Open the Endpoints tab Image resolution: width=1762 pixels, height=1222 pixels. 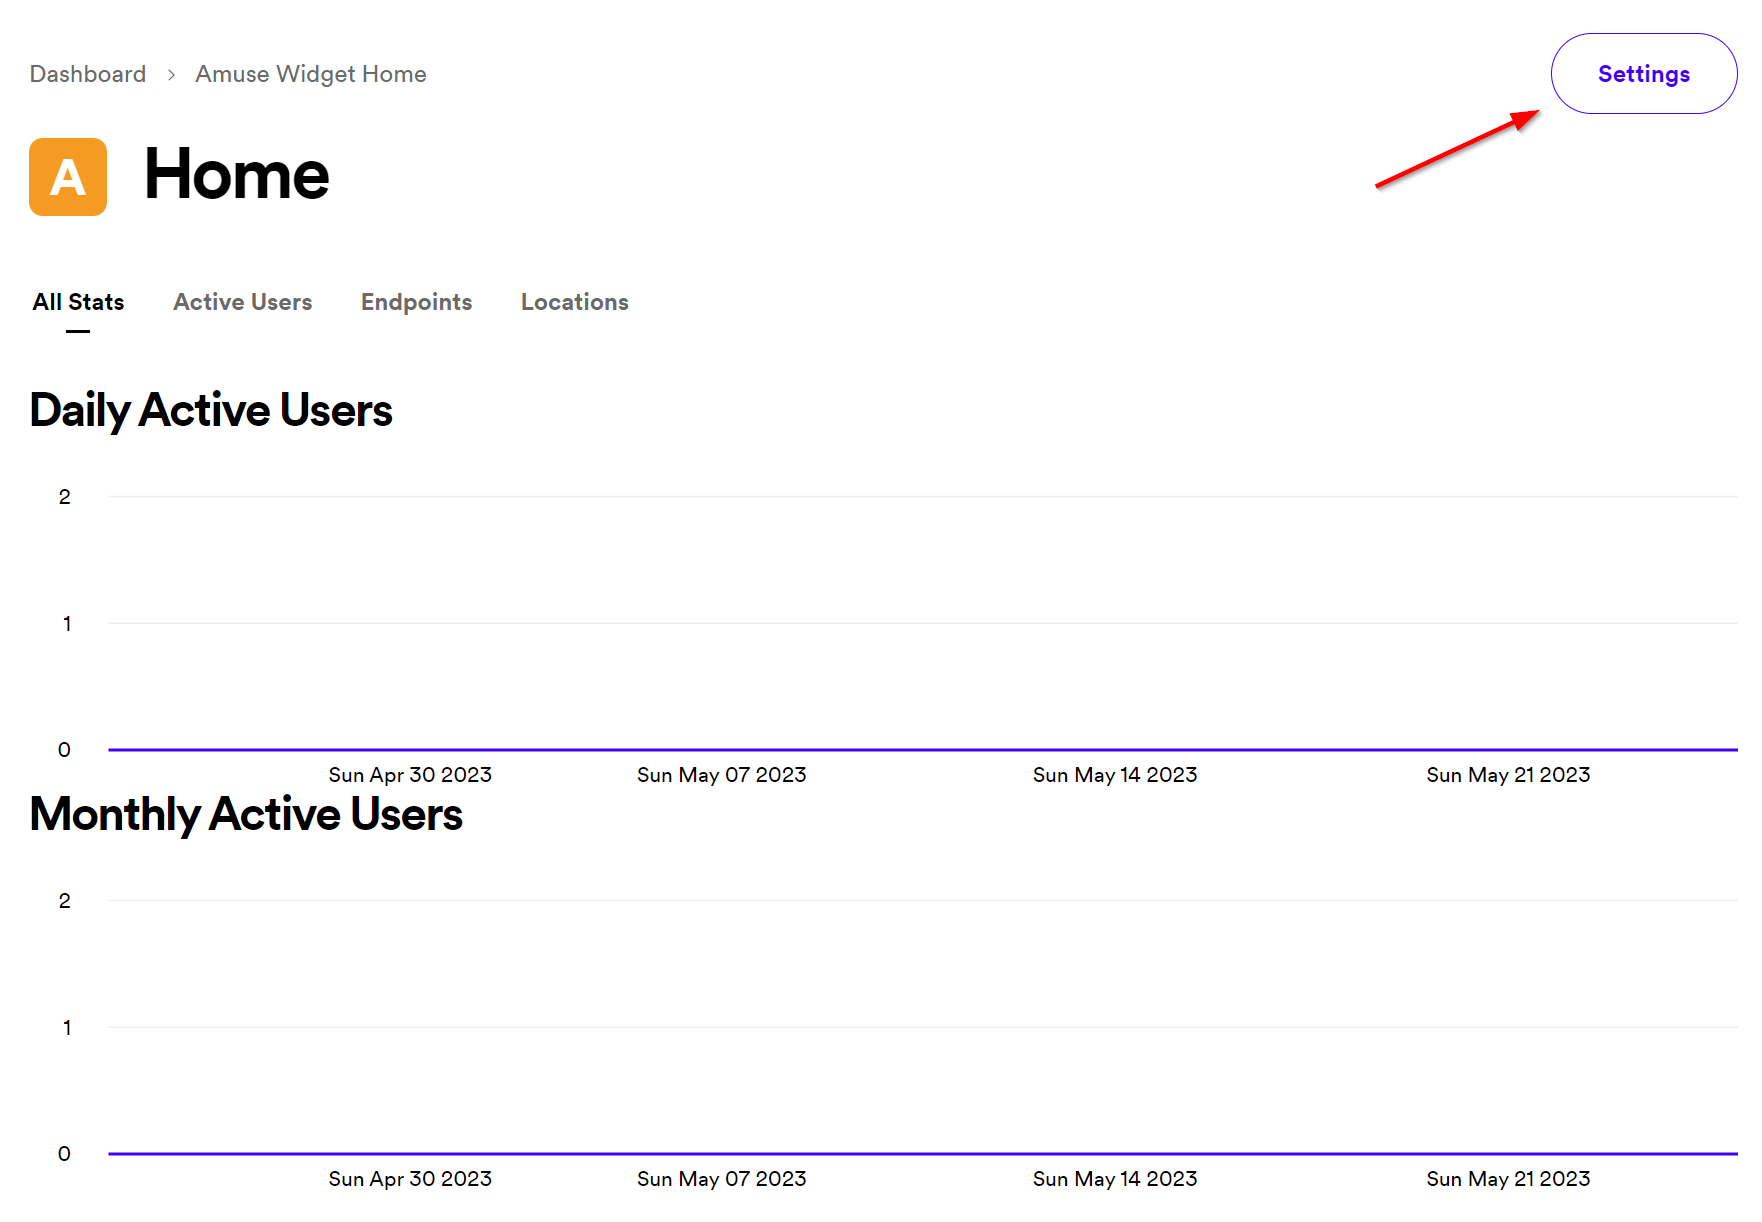click(x=416, y=302)
